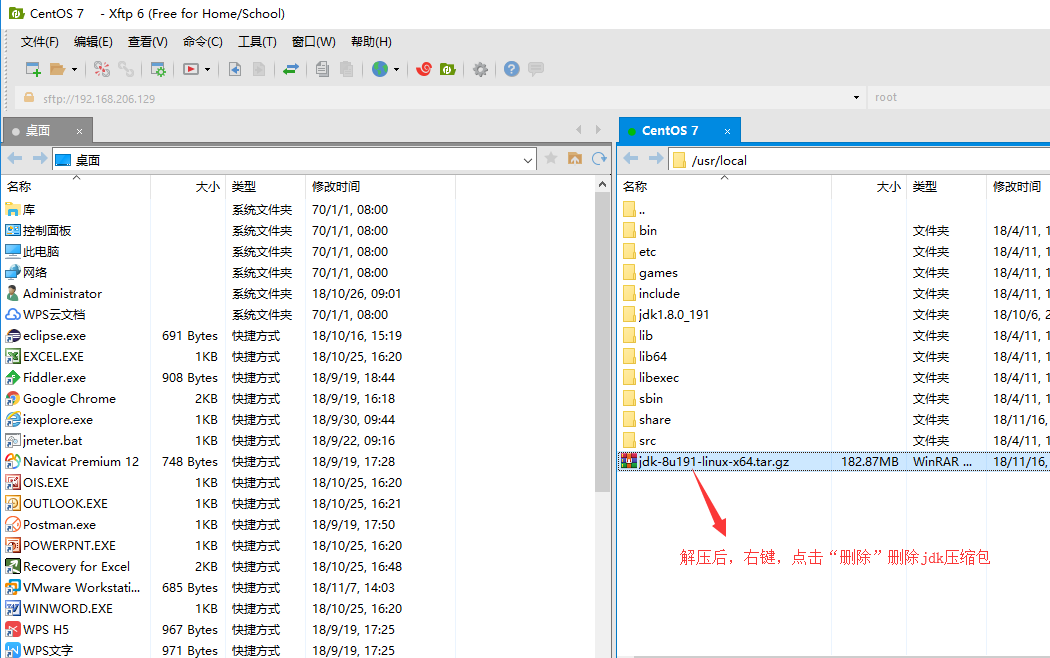The height and width of the screenshot is (658, 1050).
Task: Click the red play-screen toolbar icon
Action: [191, 69]
